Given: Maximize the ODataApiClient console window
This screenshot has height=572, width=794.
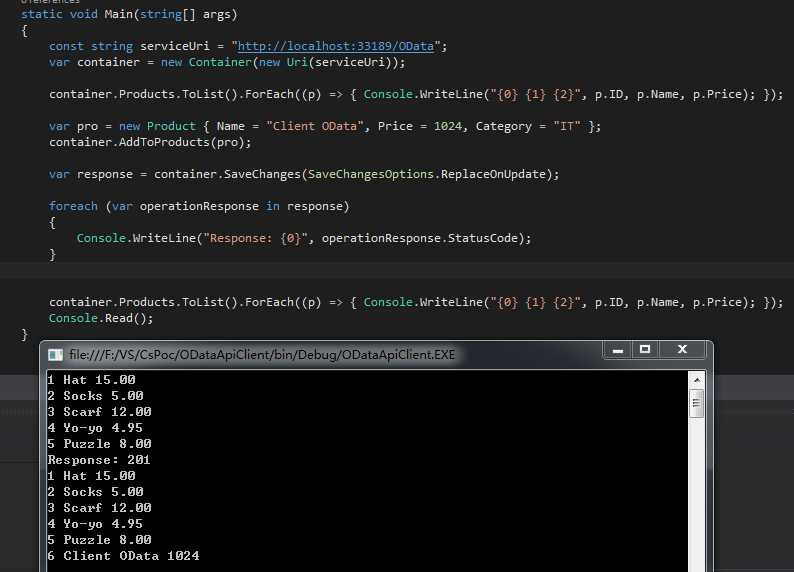Looking at the screenshot, I should (x=645, y=349).
